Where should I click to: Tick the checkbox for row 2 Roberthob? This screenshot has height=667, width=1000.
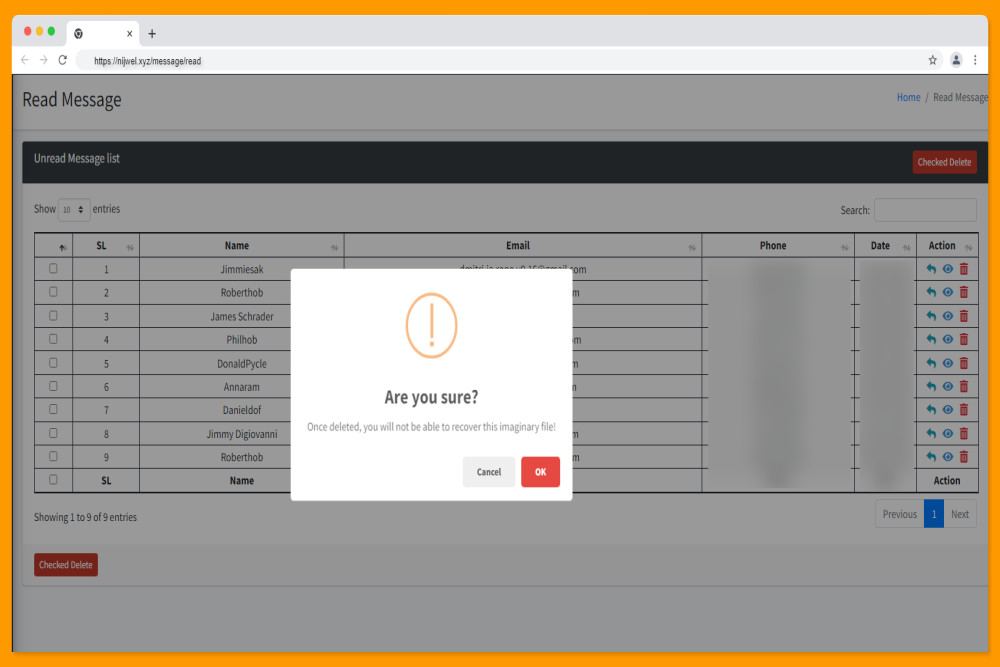pyautogui.click(x=54, y=292)
